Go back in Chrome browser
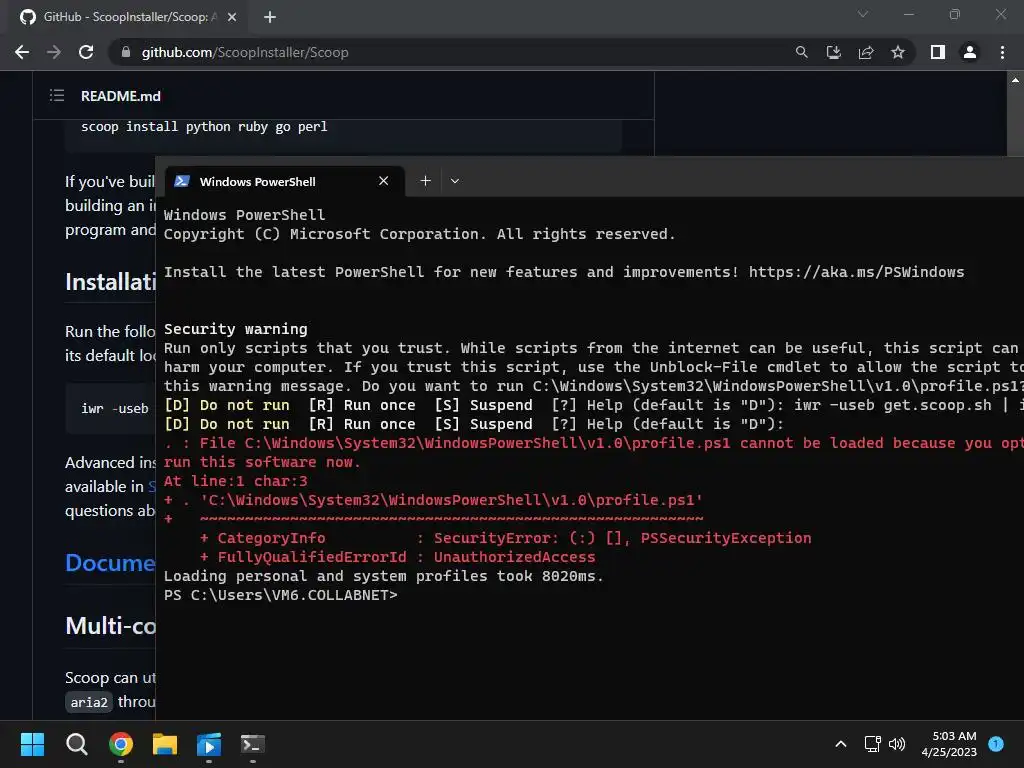Viewport: 1024px width, 768px height. coord(22,52)
